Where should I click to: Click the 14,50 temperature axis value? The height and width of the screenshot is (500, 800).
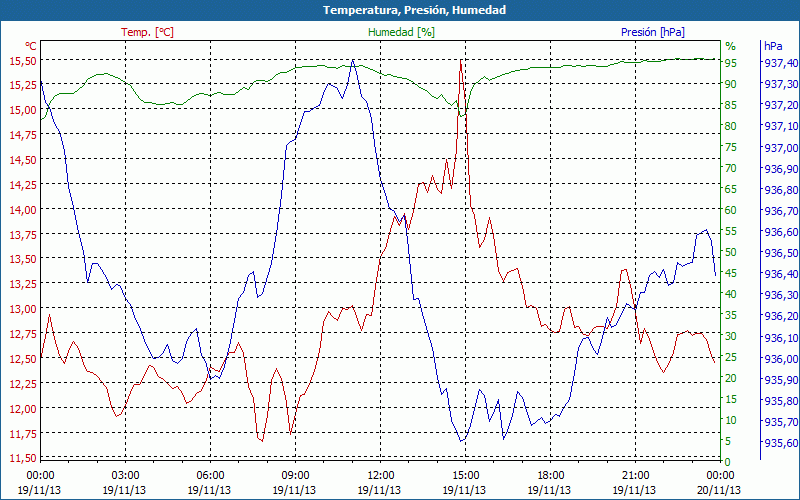[23, 160]
